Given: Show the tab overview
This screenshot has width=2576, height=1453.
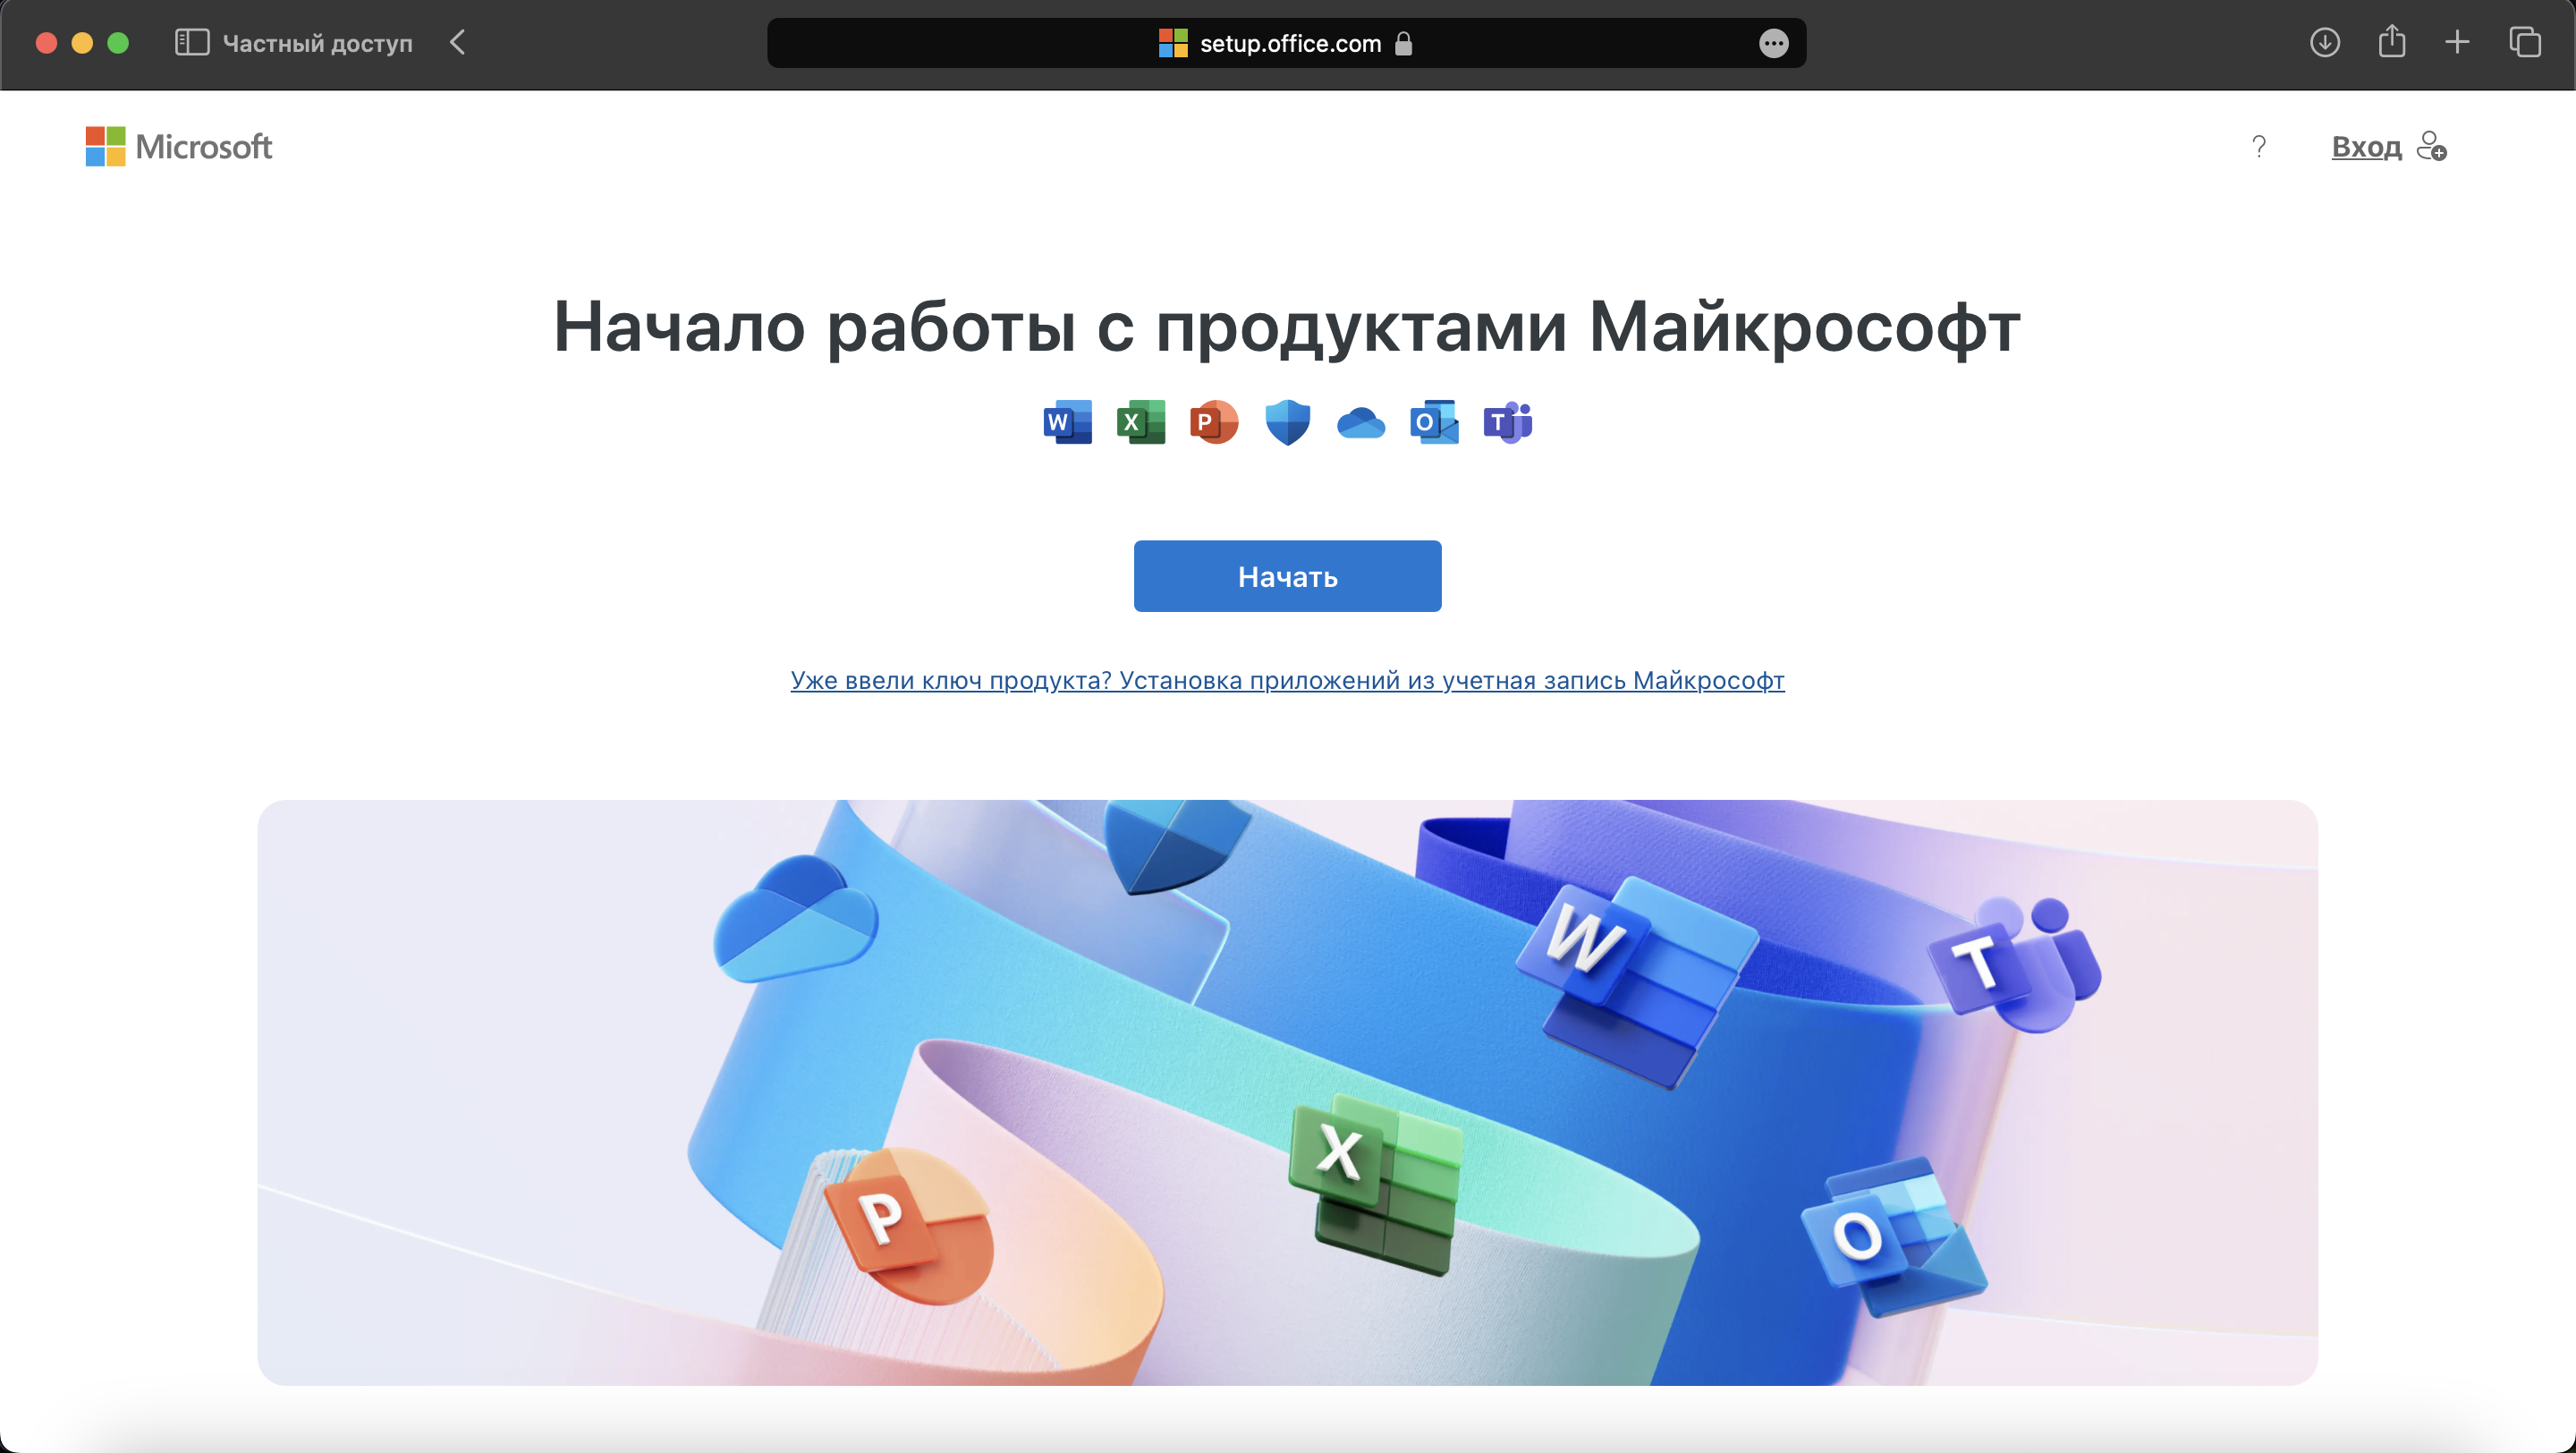Looking at the screenshot, I should 2524,42.
